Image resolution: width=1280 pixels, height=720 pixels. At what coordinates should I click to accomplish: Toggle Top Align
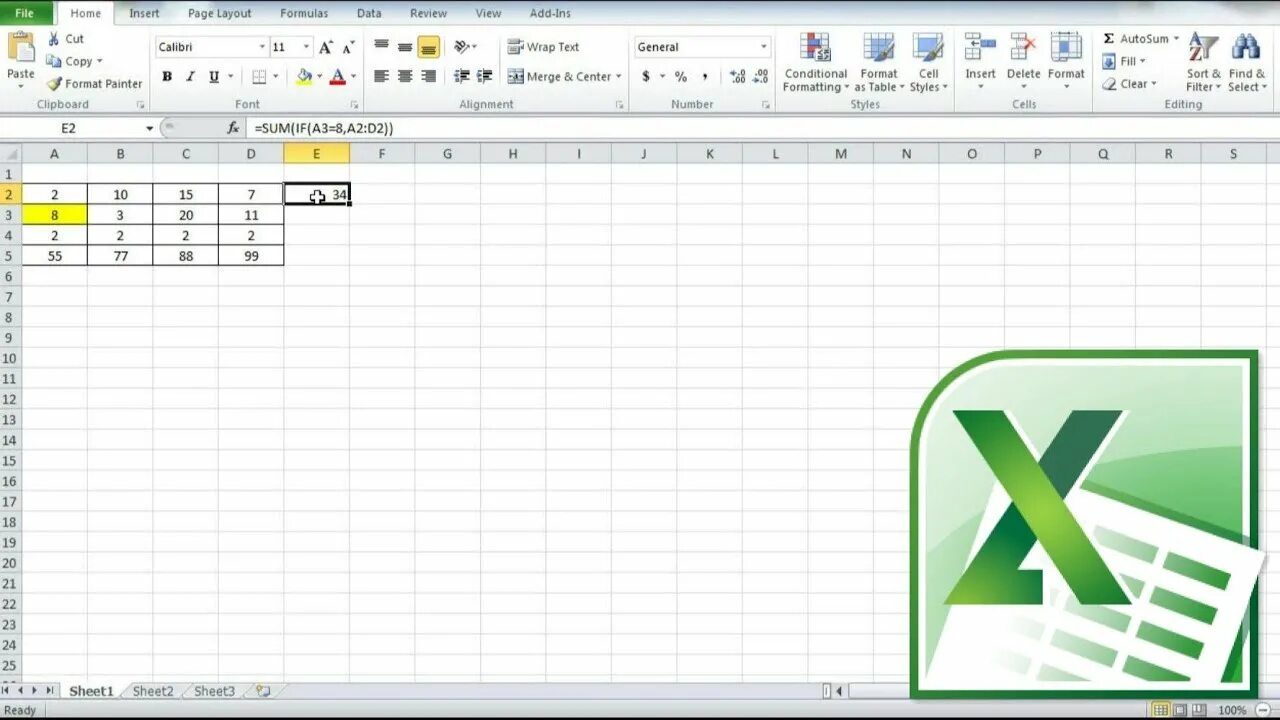pos(381,47)
